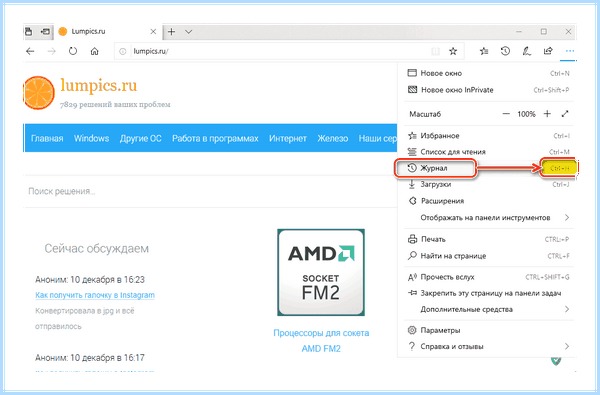
Task: Open Загрузки downloads menu entry
Action: (488, 184)
